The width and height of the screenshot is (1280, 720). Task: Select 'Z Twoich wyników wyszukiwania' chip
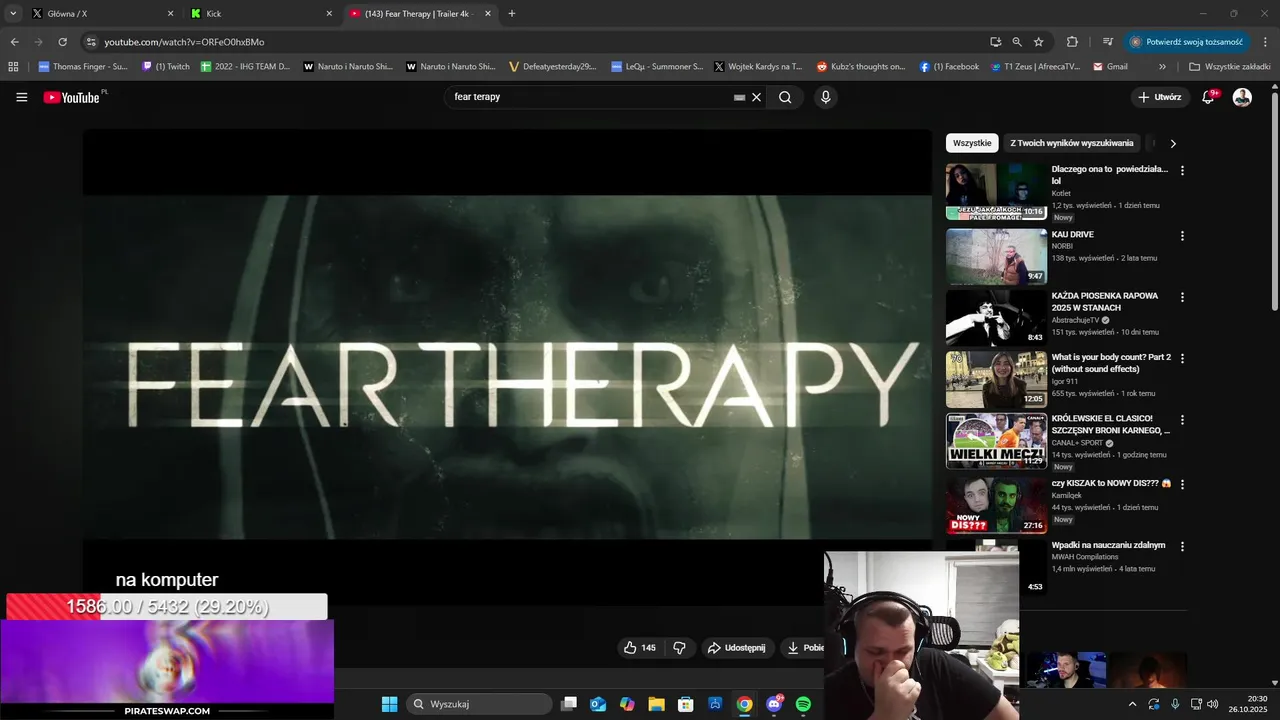click(x=1072, y=143)
